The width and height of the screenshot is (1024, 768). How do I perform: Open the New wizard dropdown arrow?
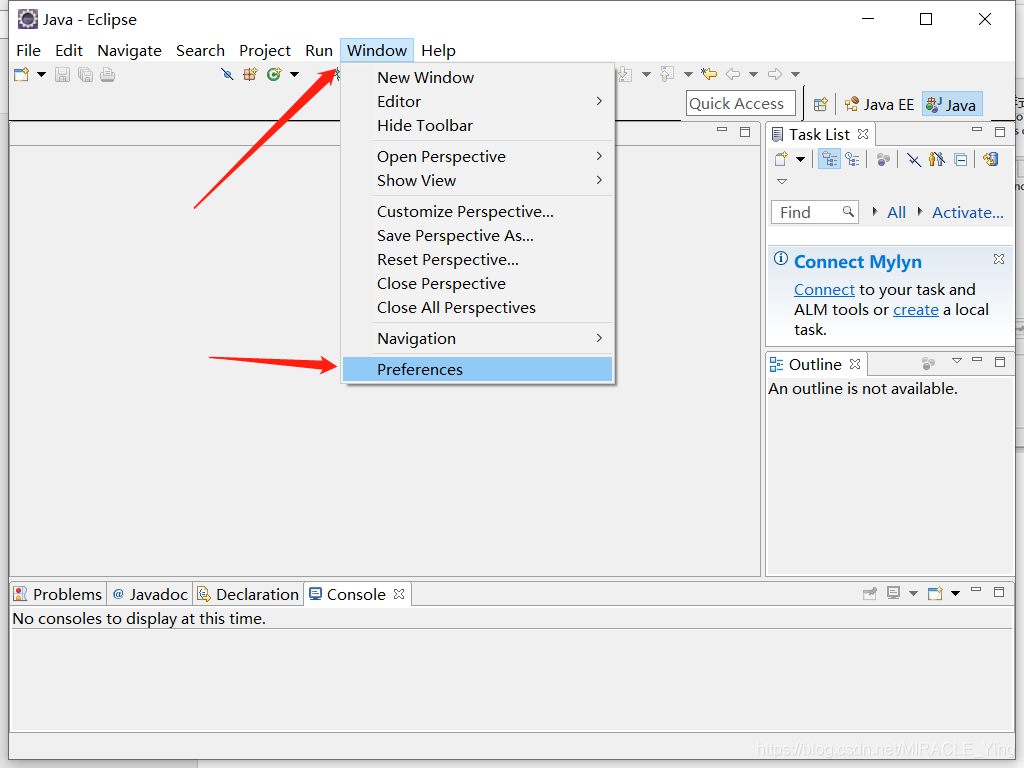click(41, 74)
